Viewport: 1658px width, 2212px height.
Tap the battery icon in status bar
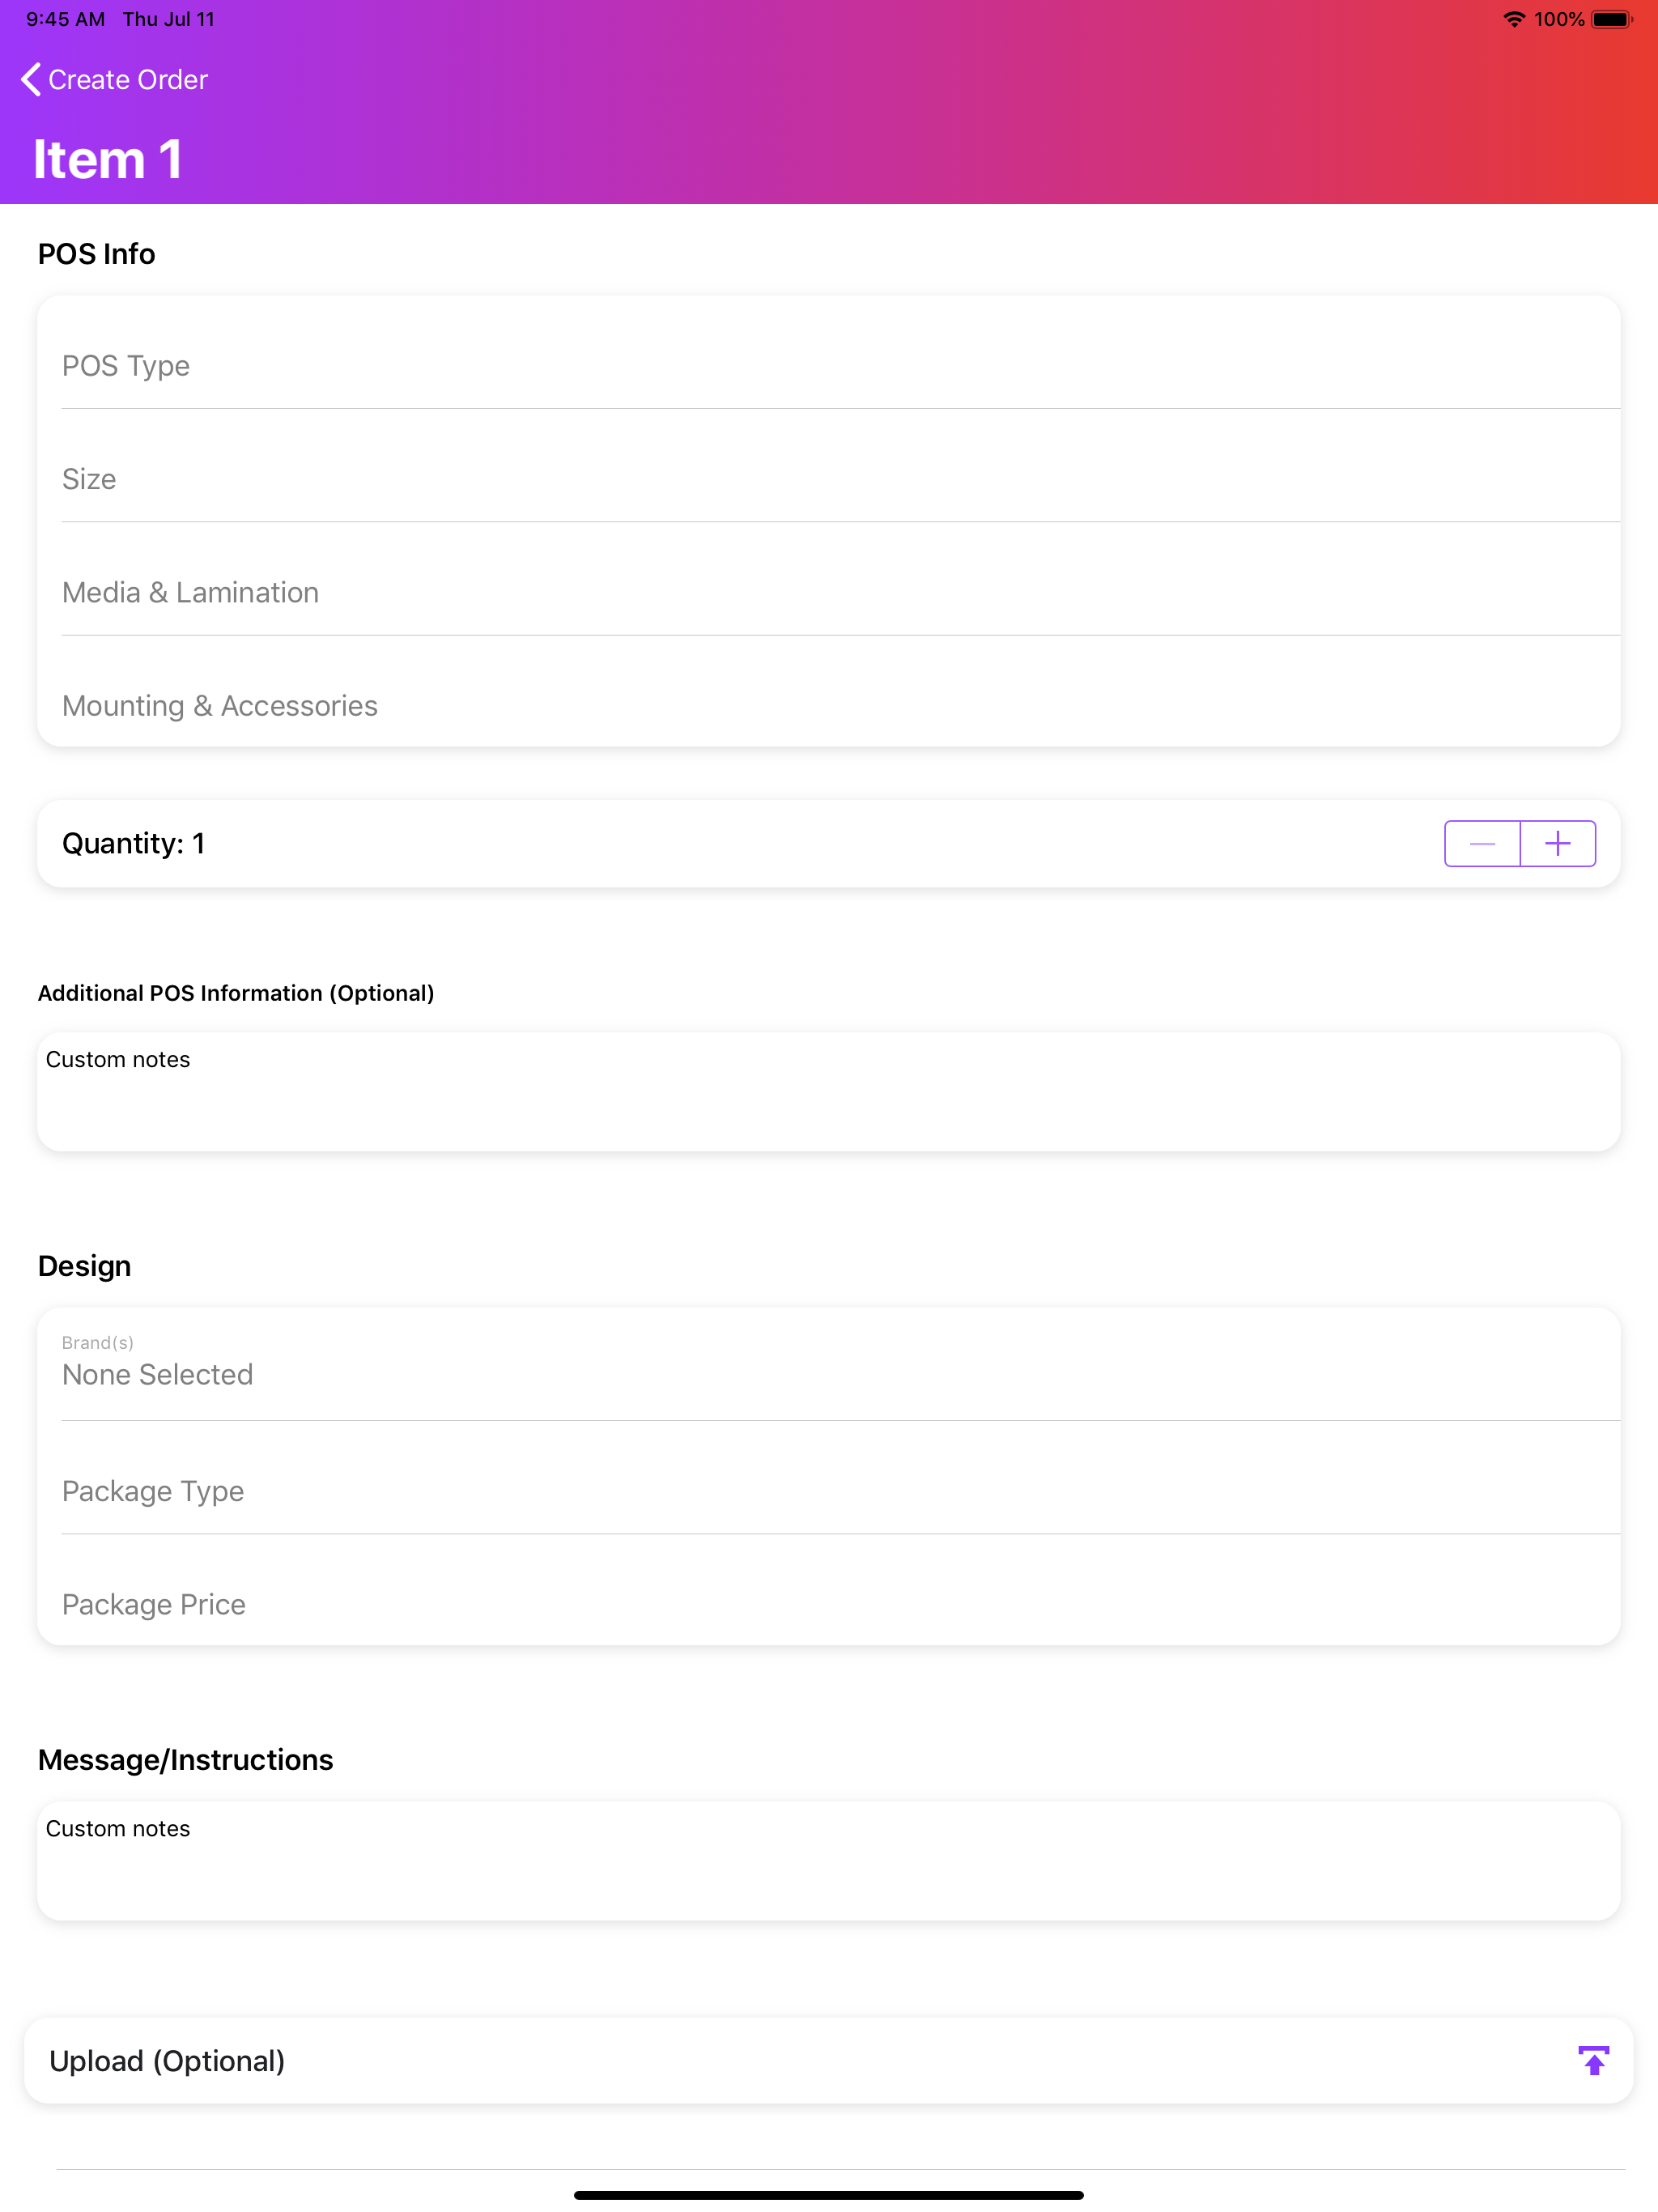coord(1611,19)
